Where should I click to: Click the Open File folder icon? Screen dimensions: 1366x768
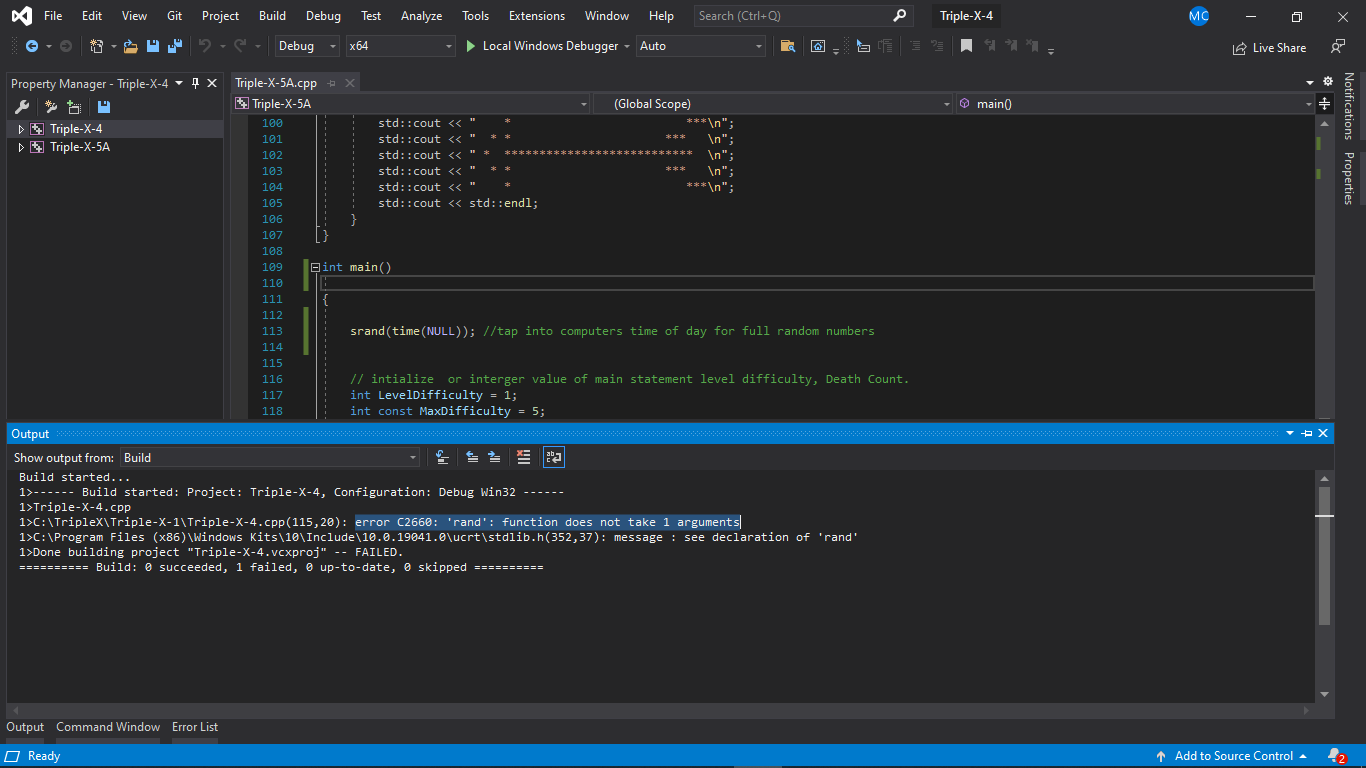[x=131, y=46]
